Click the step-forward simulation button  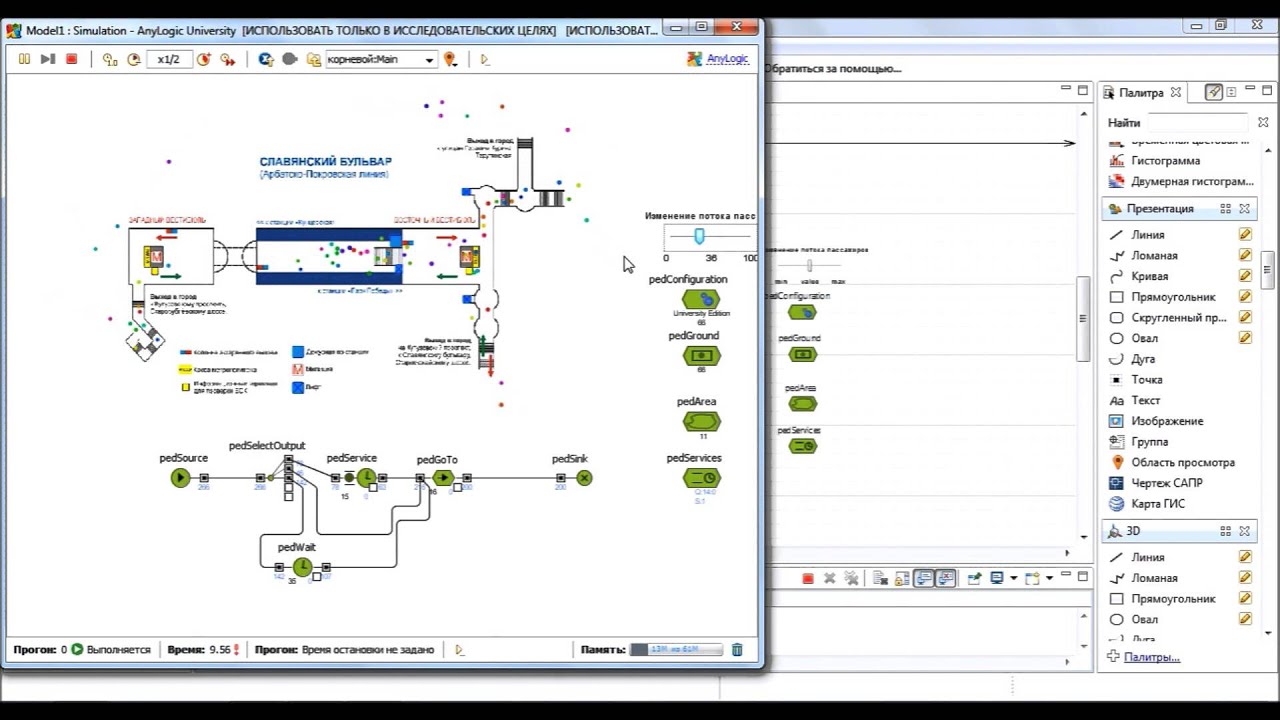[x=47, y=60]
